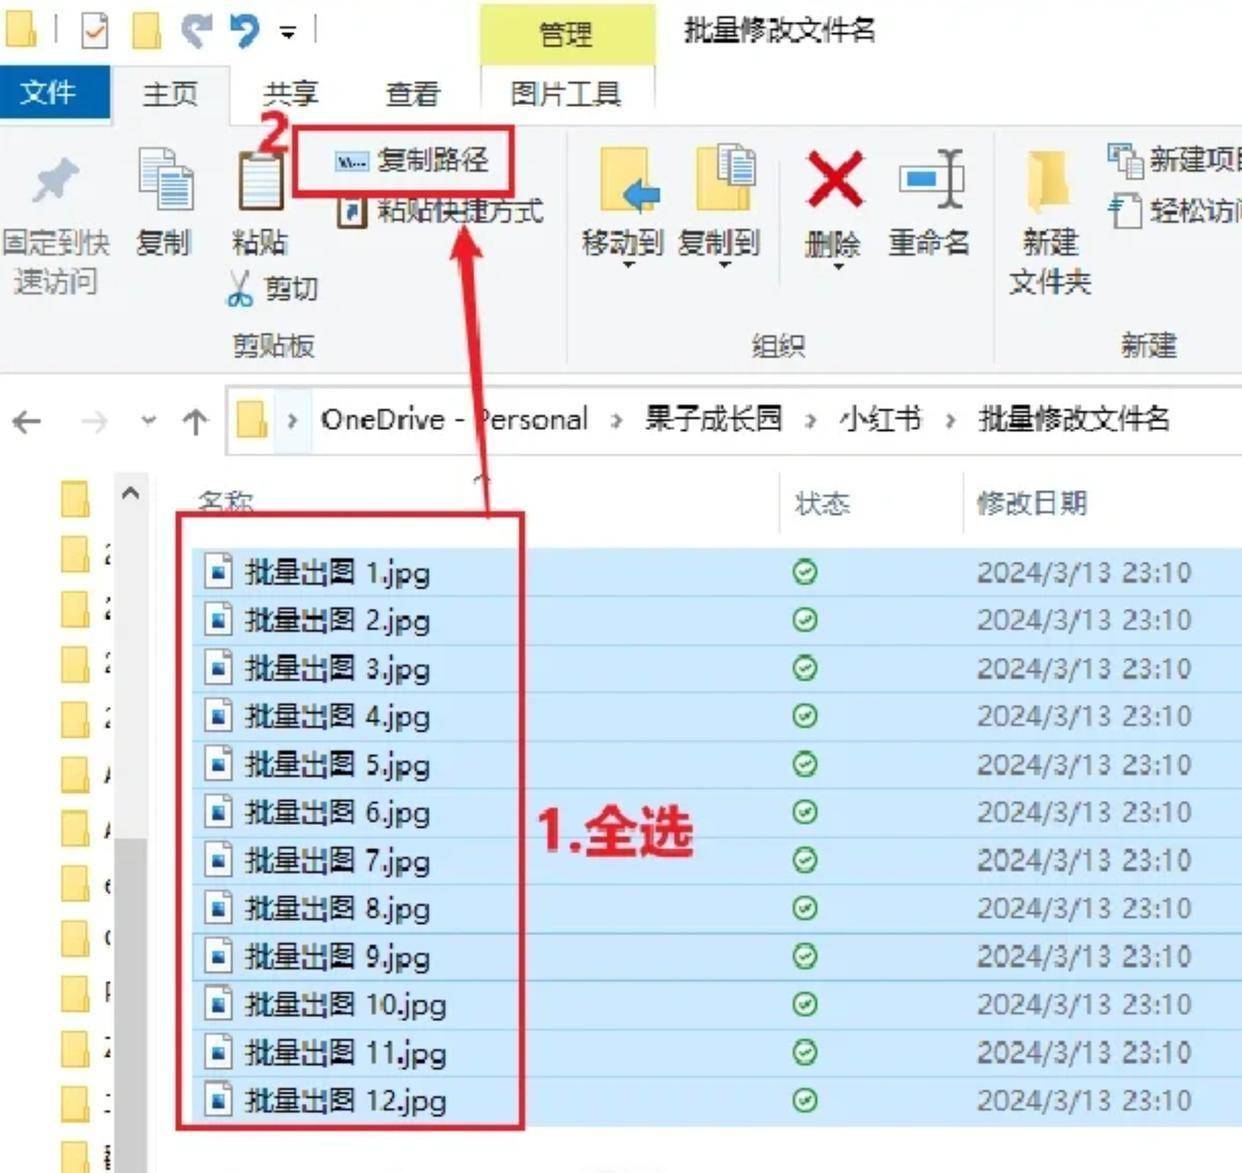This screenshot has height=1173, width=1242.
Task: Click the 剪切 (Cut) scissors icon
Action: point(241,288)
